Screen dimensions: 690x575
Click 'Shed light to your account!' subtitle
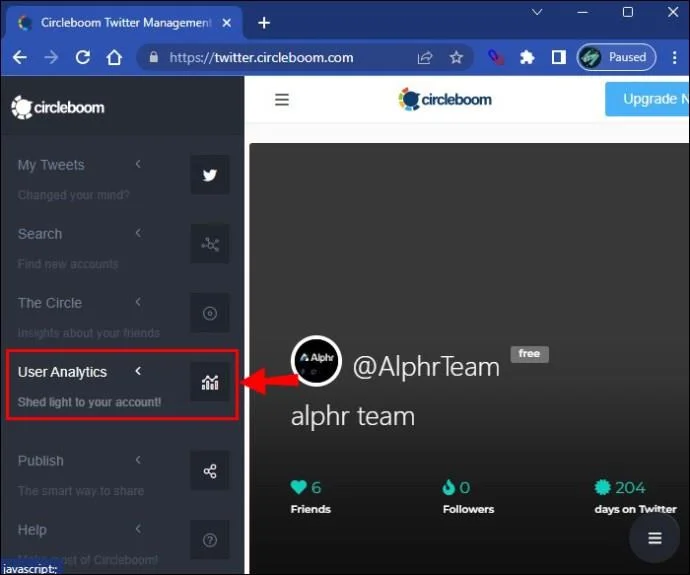coord(89,402)
